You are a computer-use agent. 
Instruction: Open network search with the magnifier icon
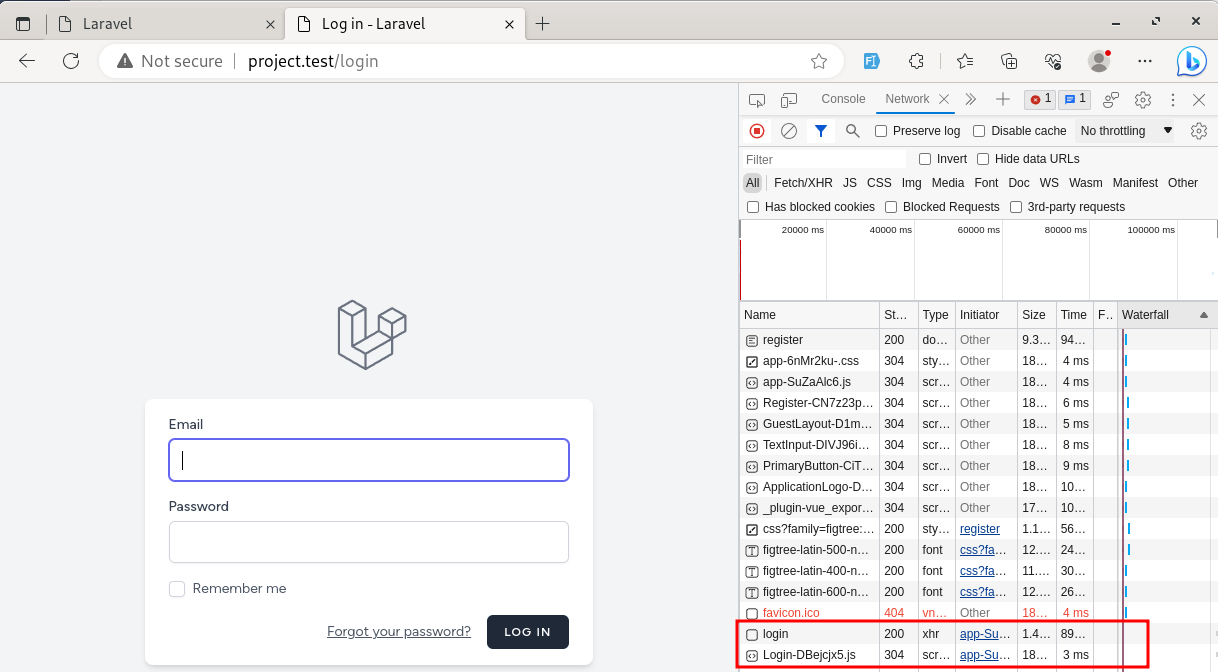(853, 131)
